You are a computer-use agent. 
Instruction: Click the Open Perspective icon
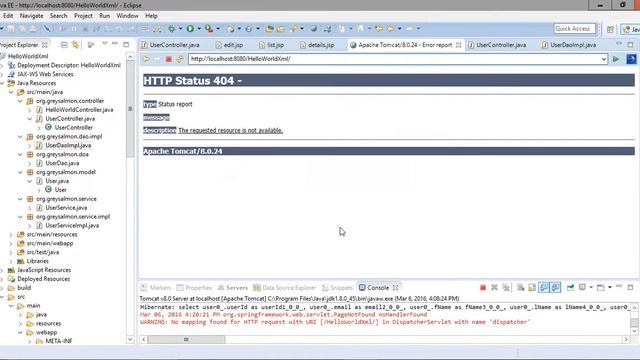click(x=610, y=29)
